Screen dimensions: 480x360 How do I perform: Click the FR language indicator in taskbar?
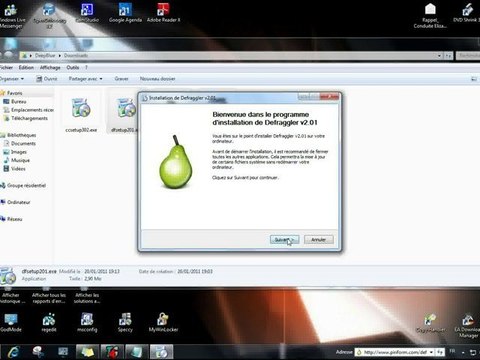coord(452,351)
